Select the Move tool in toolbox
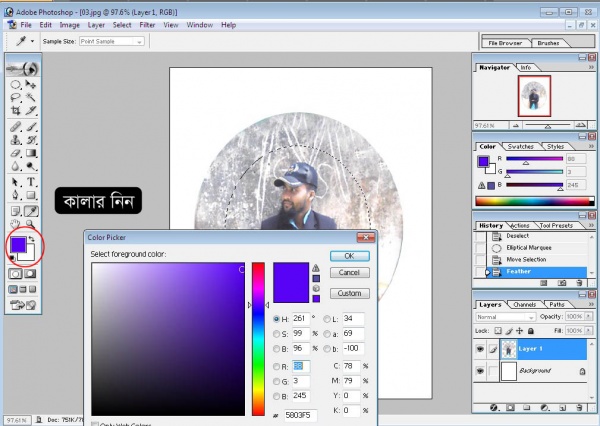Viewport: 600px width, 426px height. point(31,84)
